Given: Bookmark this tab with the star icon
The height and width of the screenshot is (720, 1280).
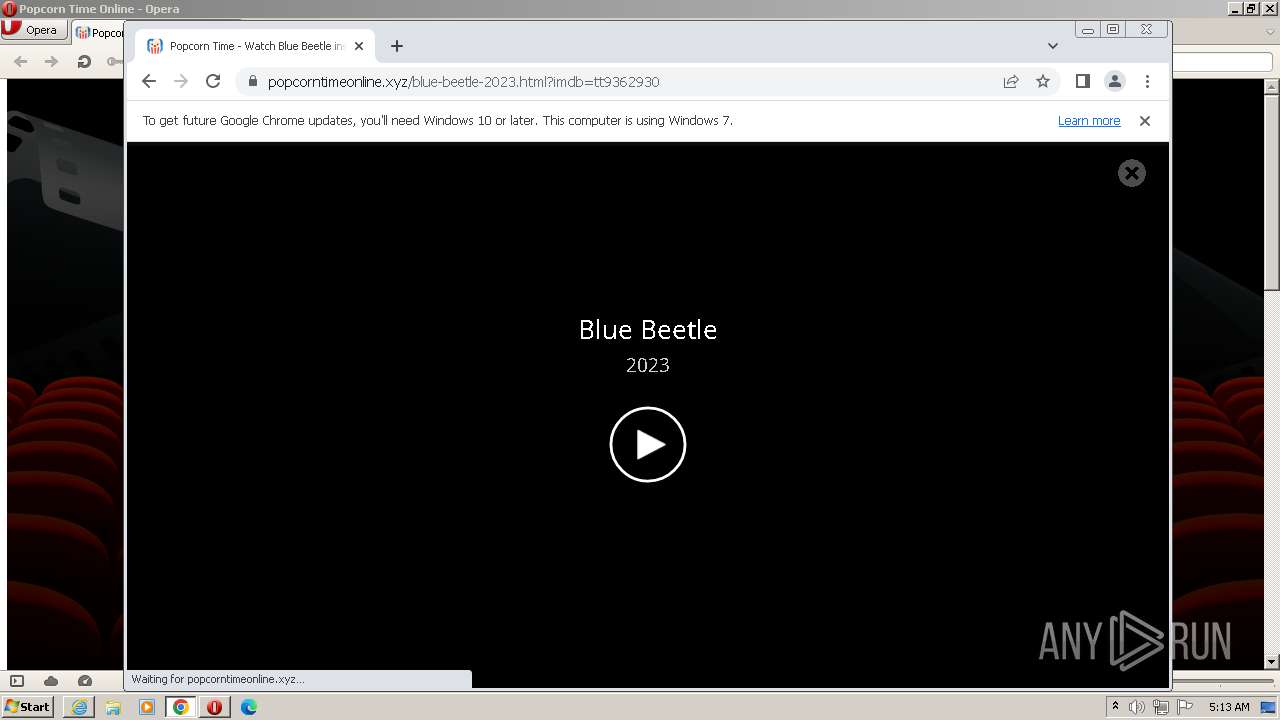Looking at the screenshot, I should pos(1043,81).
